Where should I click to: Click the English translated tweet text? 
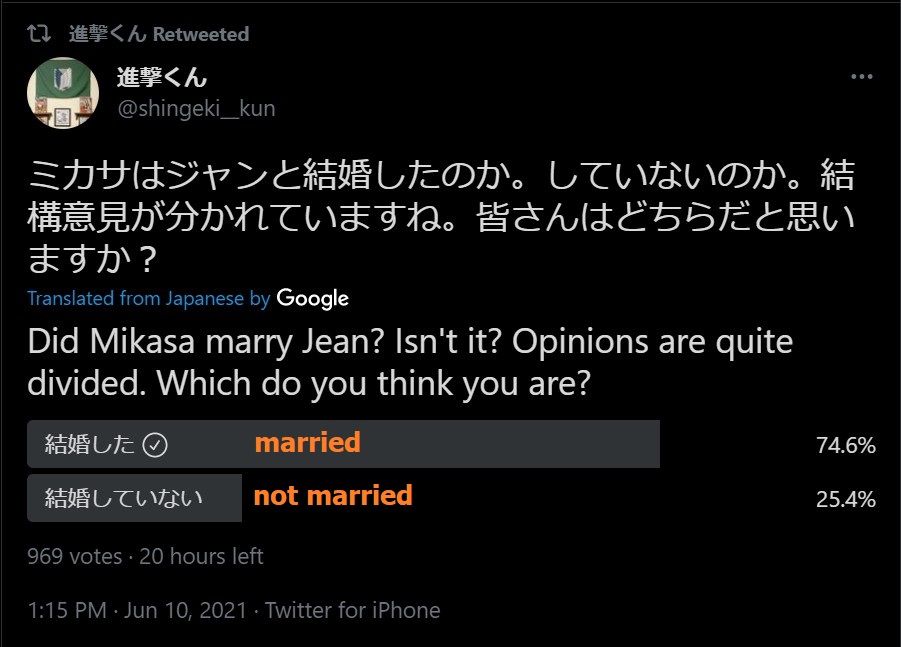click(x=410, y=361)
